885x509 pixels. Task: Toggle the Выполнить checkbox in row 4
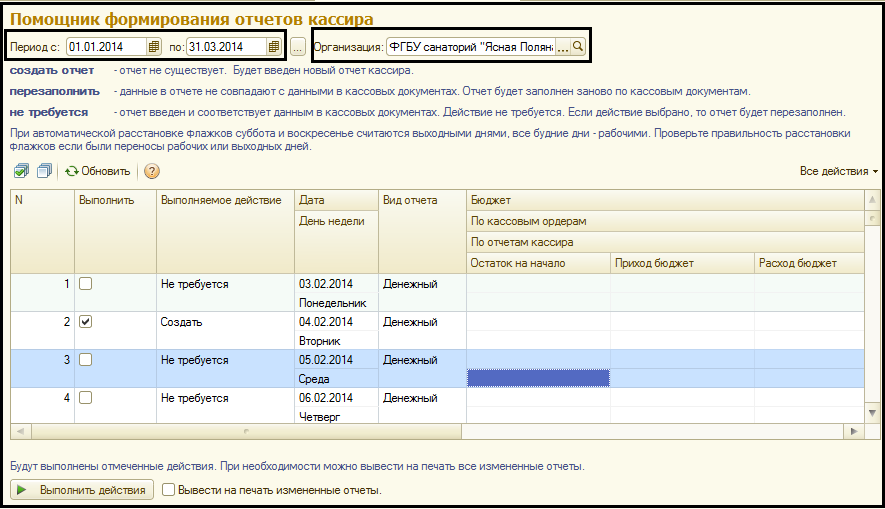85,398
